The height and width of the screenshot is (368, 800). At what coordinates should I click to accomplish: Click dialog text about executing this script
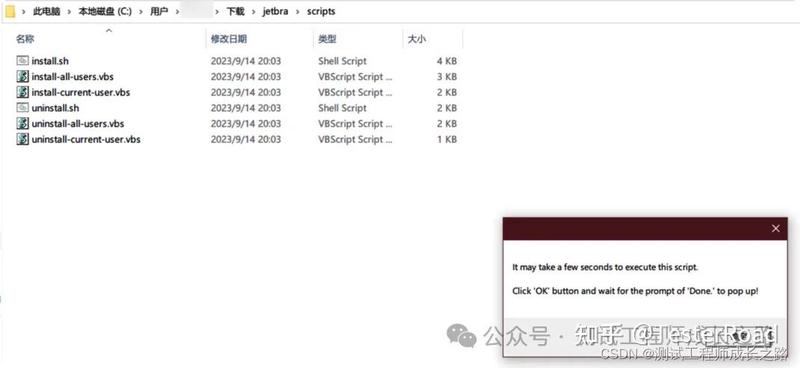[x=605, y=267]
